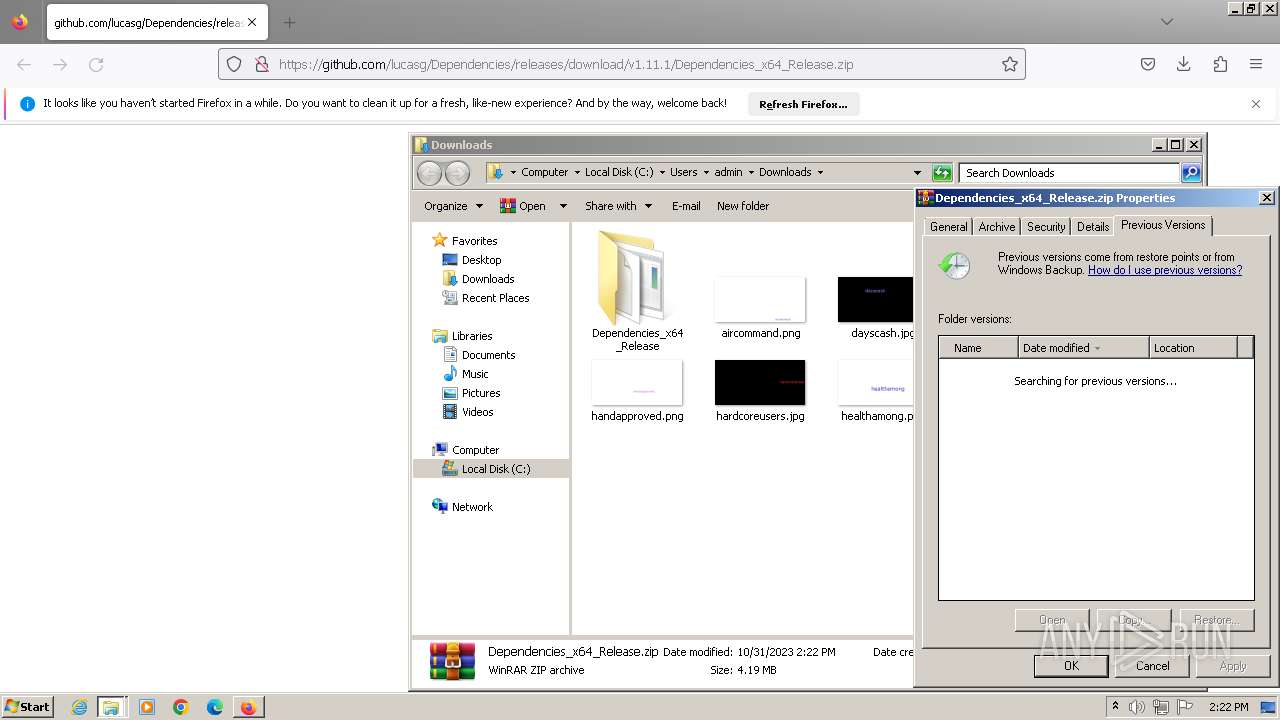Open 'How do I use previous versions?' link

(1165, 270)
